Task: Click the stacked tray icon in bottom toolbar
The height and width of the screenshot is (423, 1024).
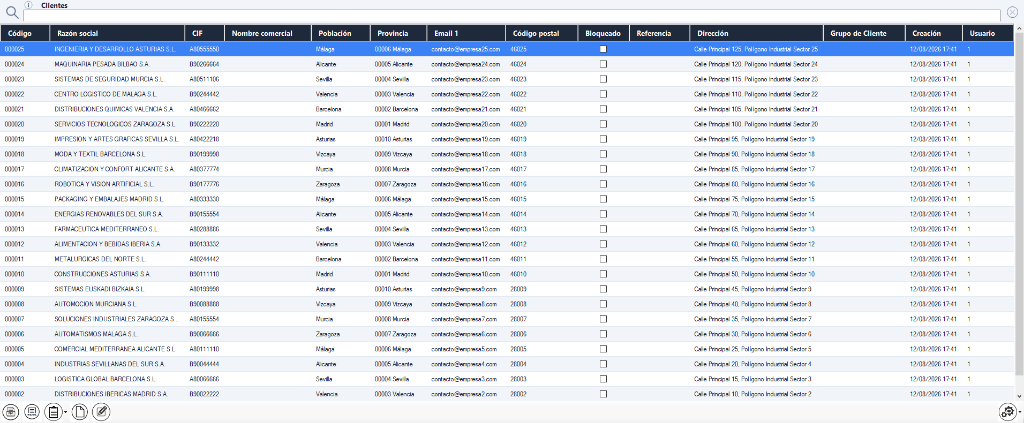Action: (11, 411)
